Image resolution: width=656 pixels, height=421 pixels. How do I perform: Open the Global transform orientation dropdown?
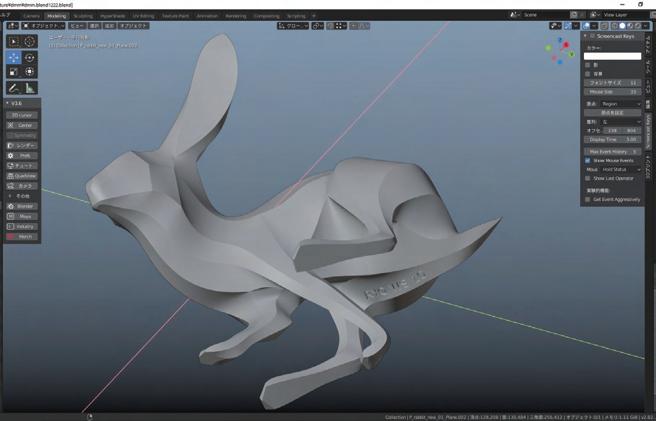point(293,26)
